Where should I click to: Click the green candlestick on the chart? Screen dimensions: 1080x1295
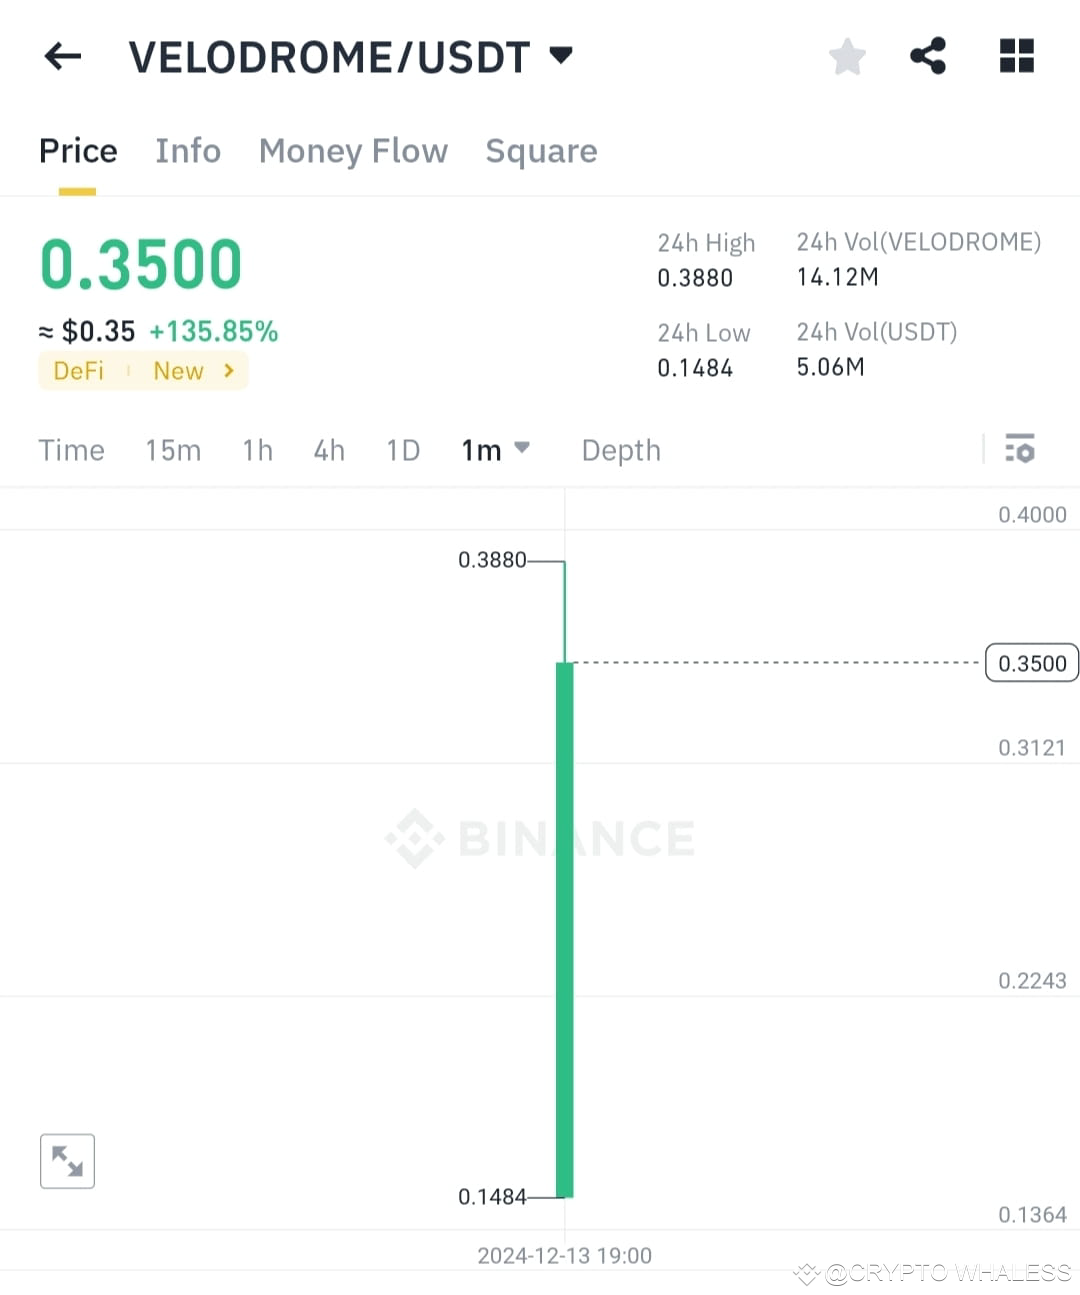tap(564, 929)
